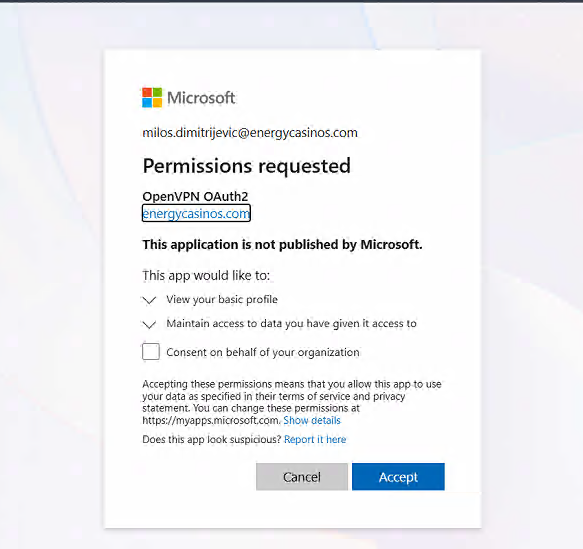This screenshot has width=583, height=549.
Task: Expand the Maintain access to data chevron
Action: pos(149,324)
